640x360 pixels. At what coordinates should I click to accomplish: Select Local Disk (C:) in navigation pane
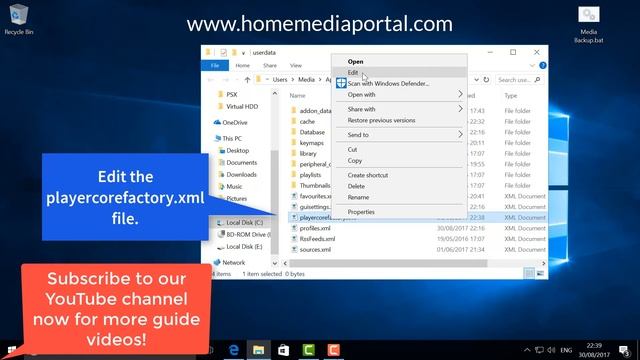pos(244,222)
